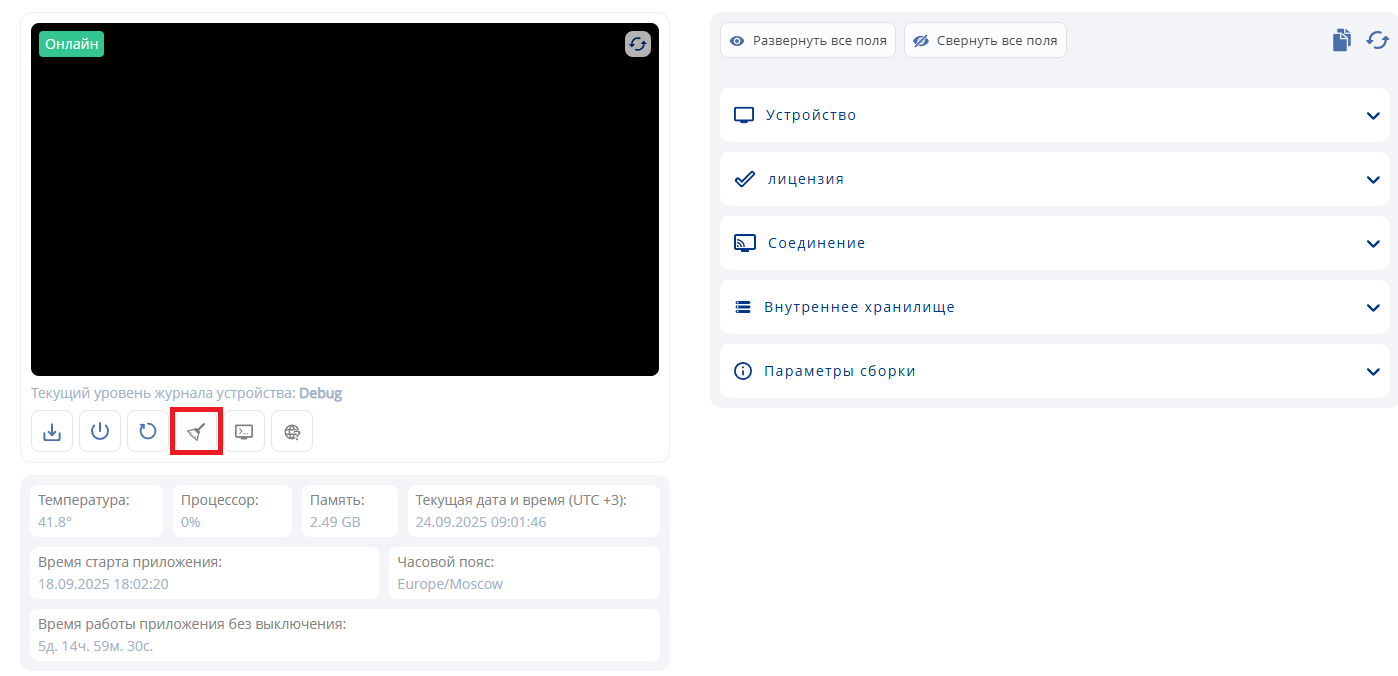Refresh the device screenshot preview
Screen dimensions: 1398x676
(x=638, y=44)
